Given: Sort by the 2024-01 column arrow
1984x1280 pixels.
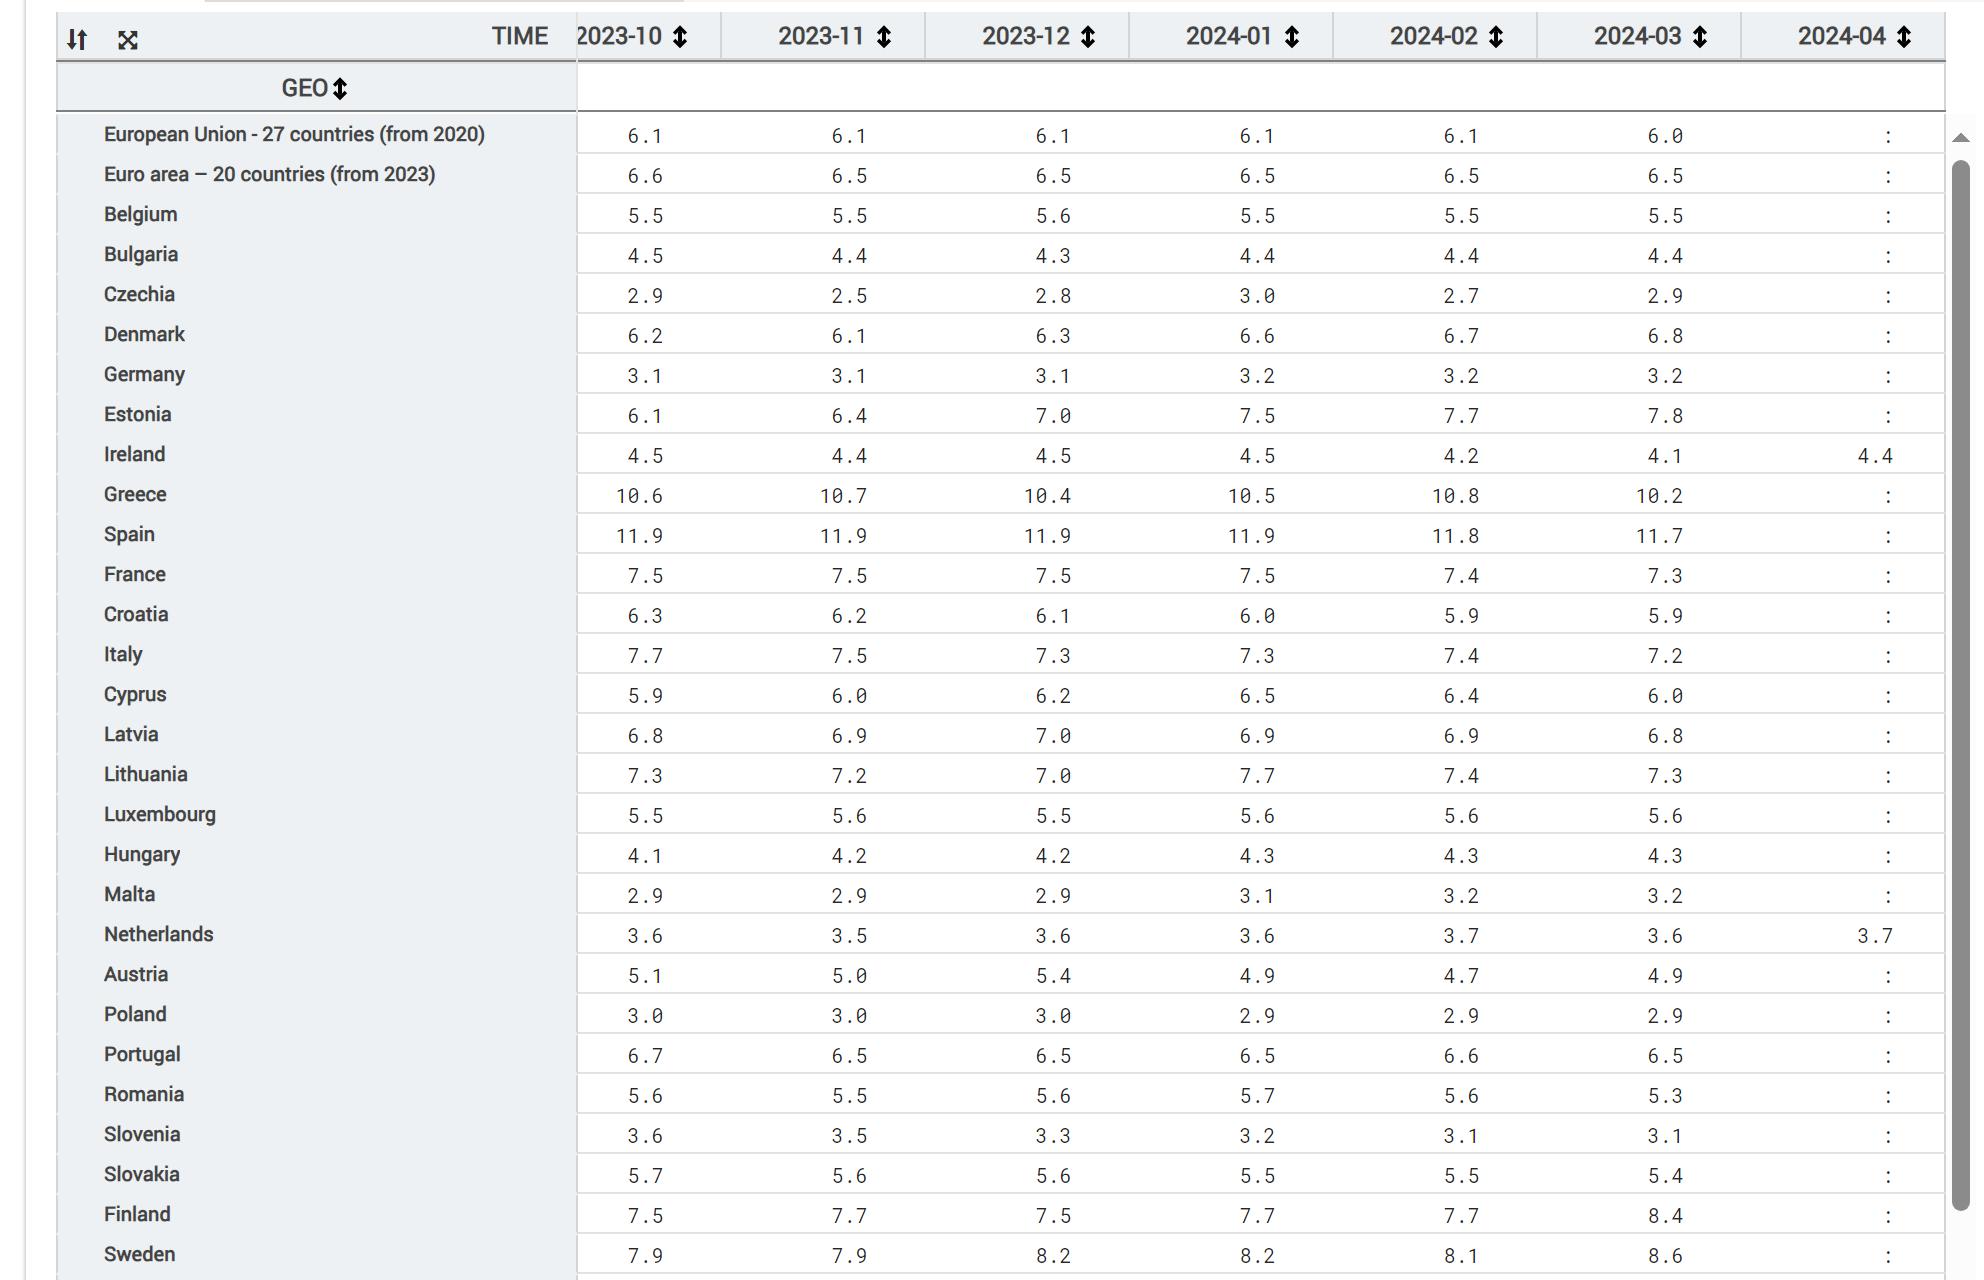Looking at the screenshot, I should pyautogui.click(x=1292, y=37).
